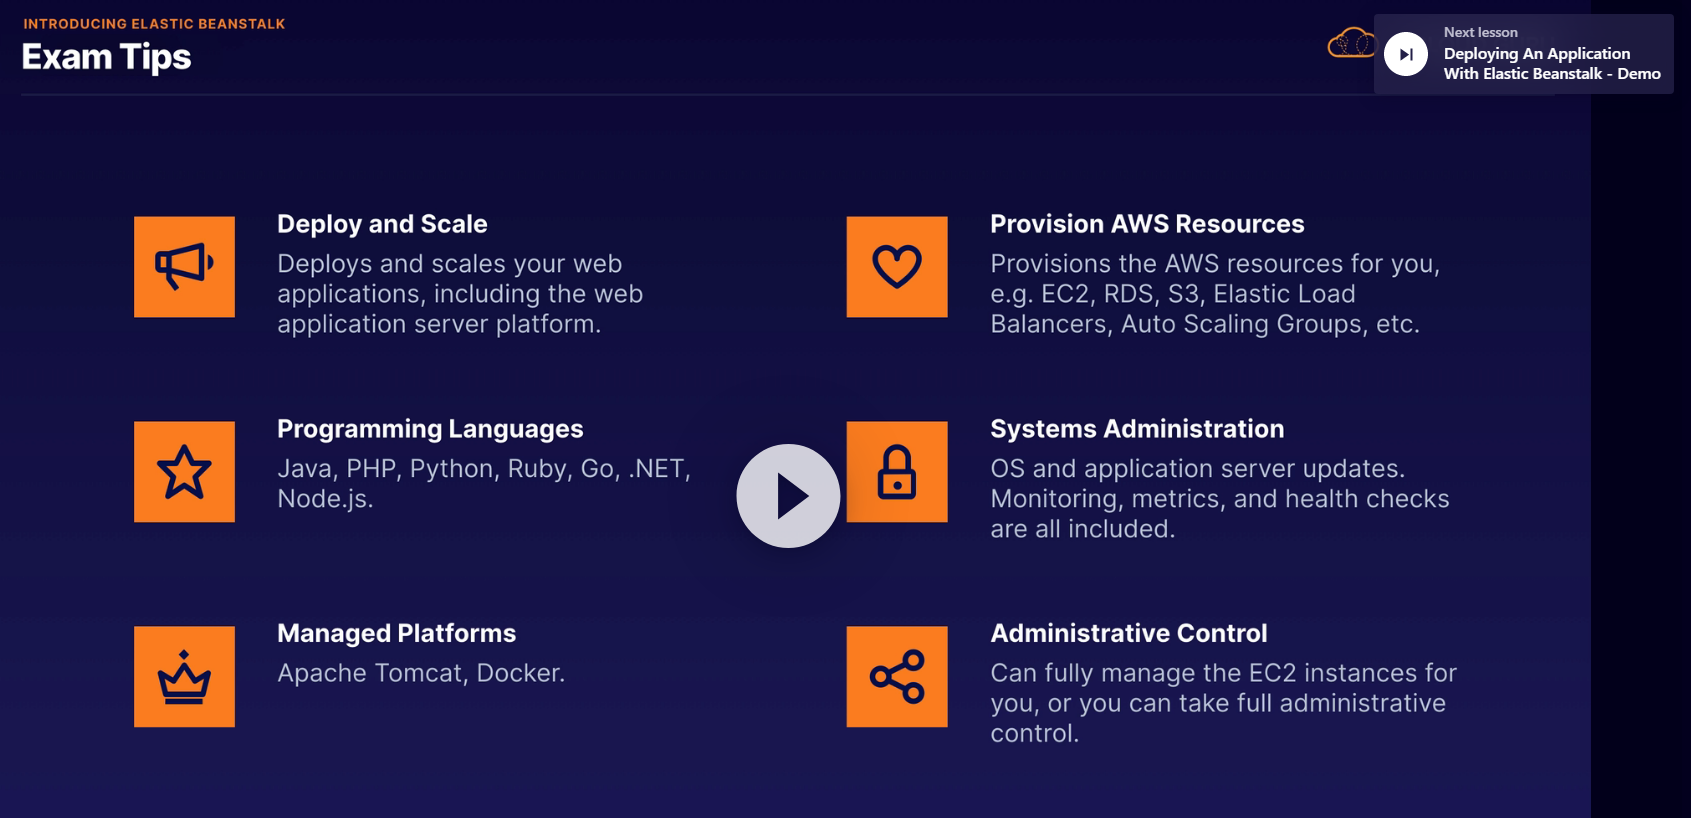Click the padlock icon for Systems Administration
1691x818 pixels.
pyautogui.click(x=896, y=472)
